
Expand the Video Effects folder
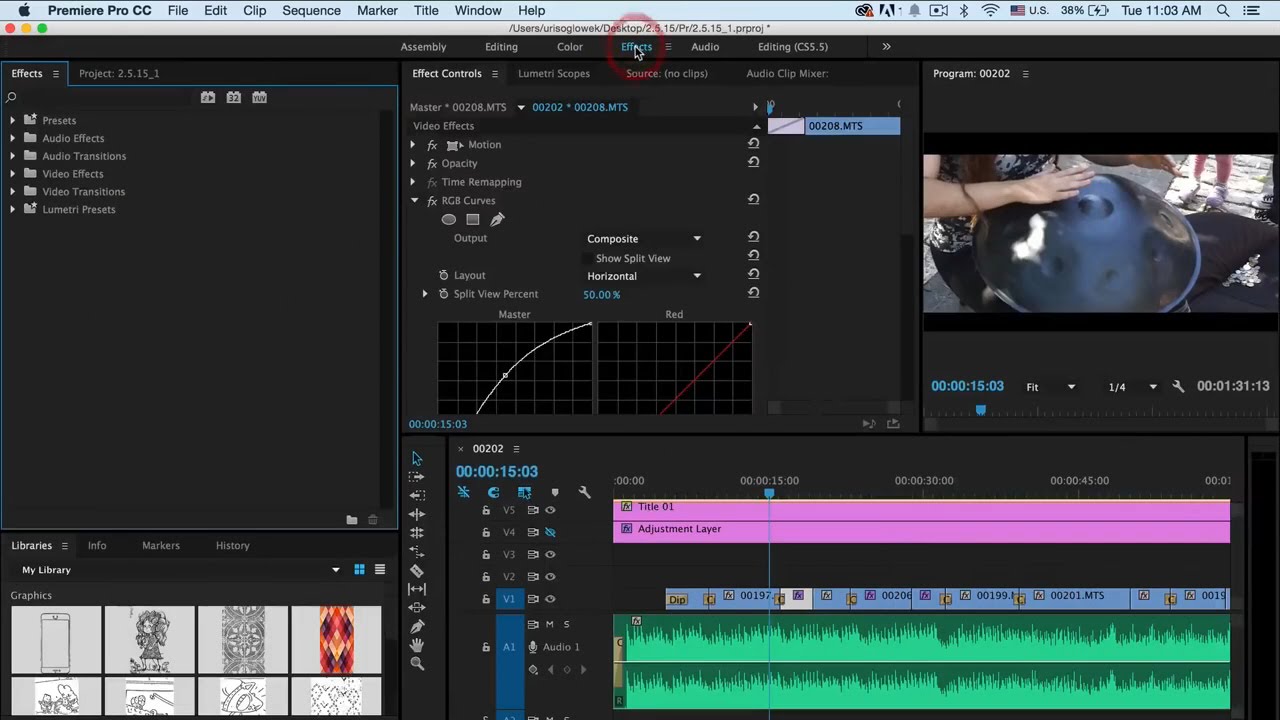tap(13, 174)
